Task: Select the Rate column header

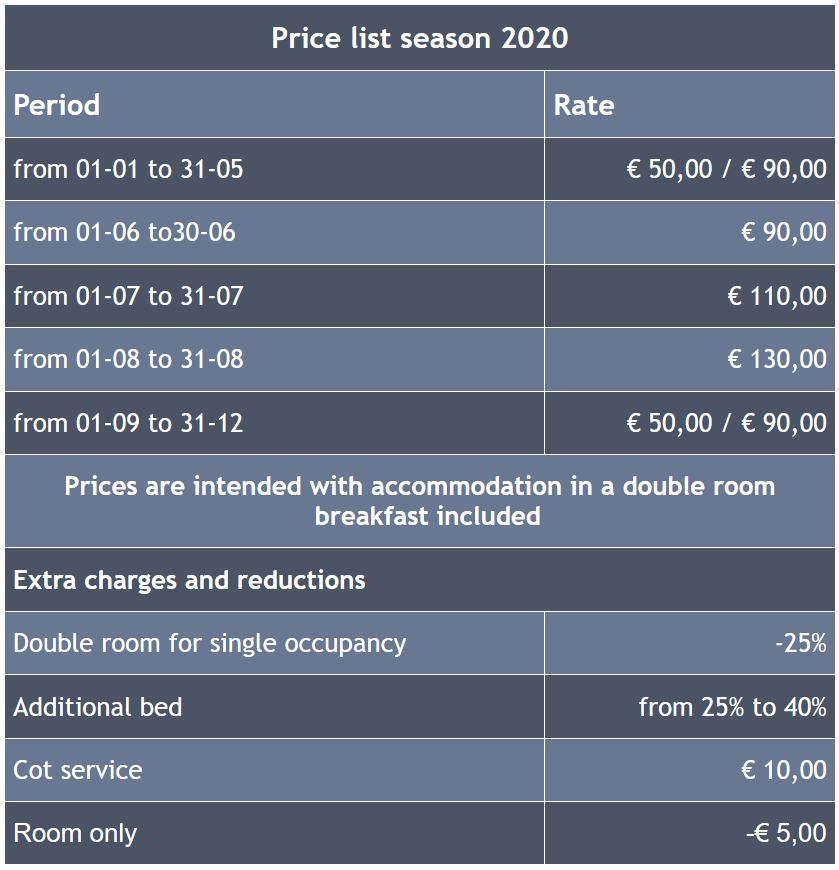Action: coord(584,105)
